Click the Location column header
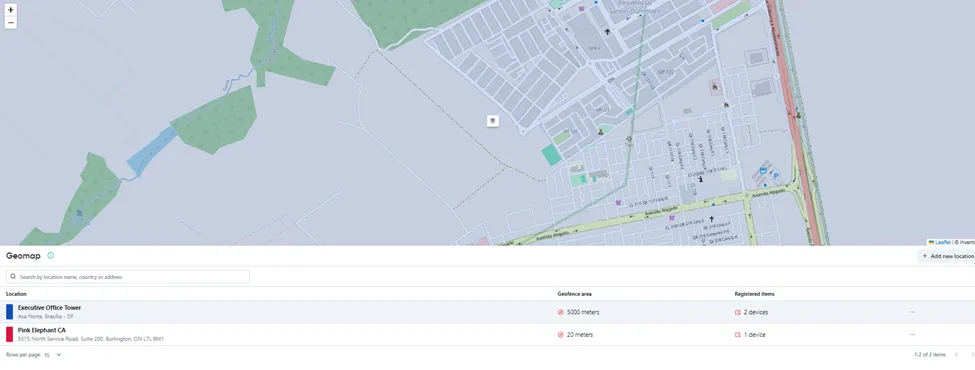Image resolution: width=975 pixels, height=370 pixels. tap(16, 294)
